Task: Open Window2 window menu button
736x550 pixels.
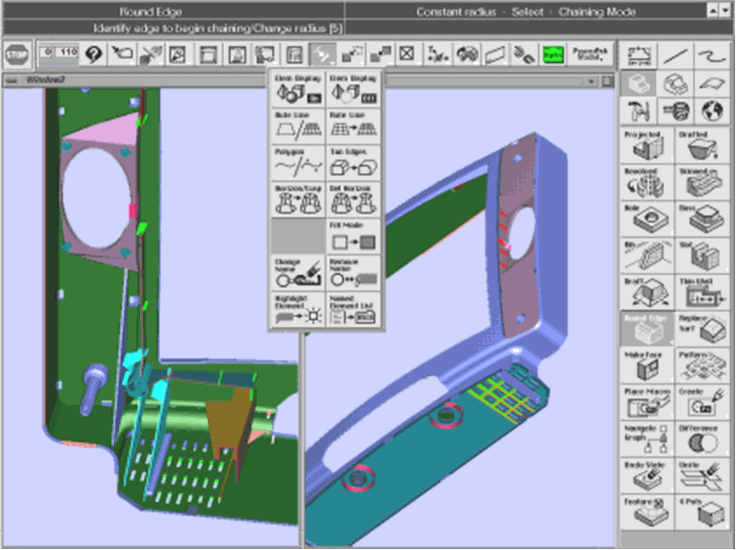Action: pos(11,80)
